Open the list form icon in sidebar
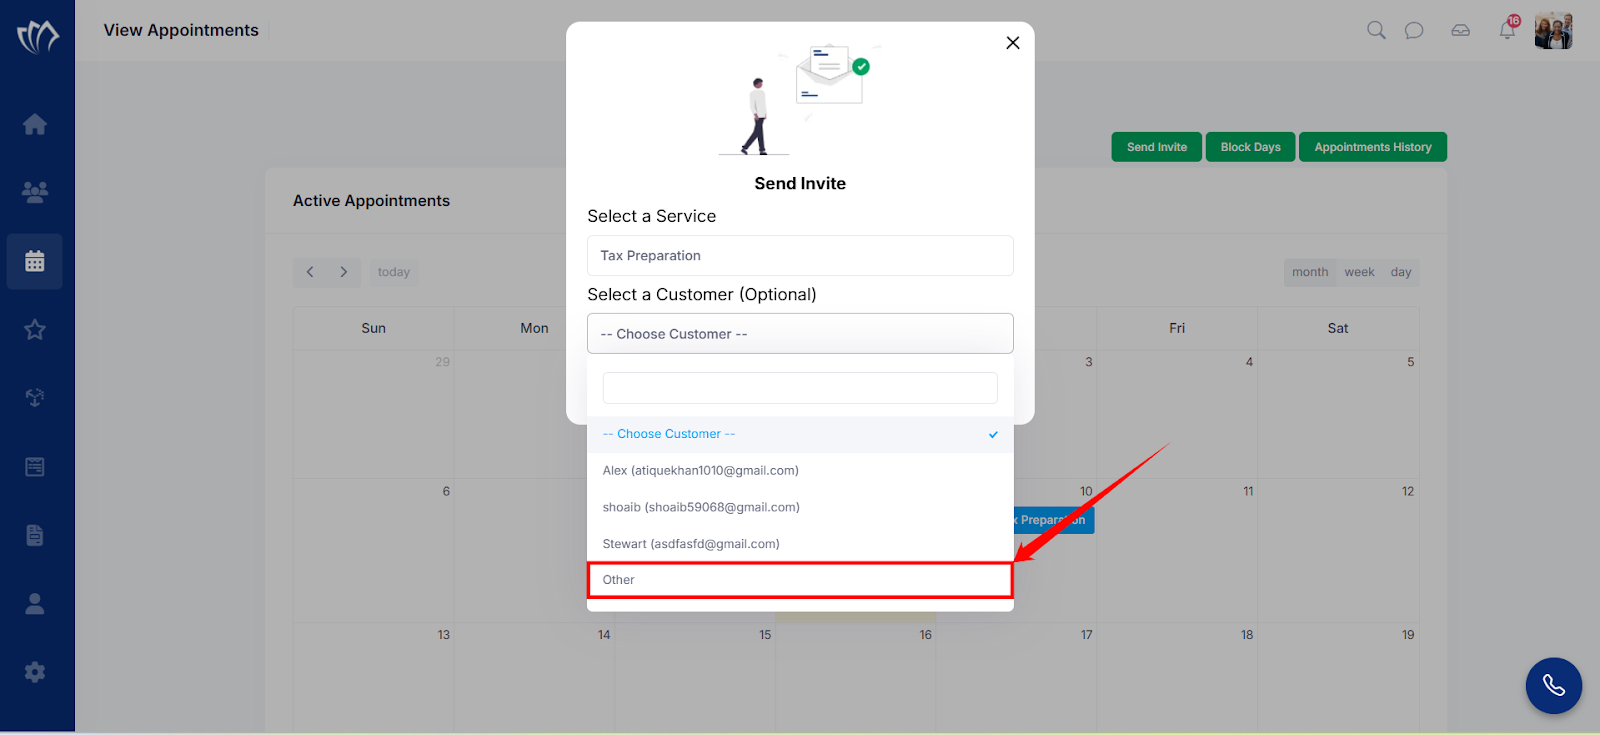 [x=35, y=467]
